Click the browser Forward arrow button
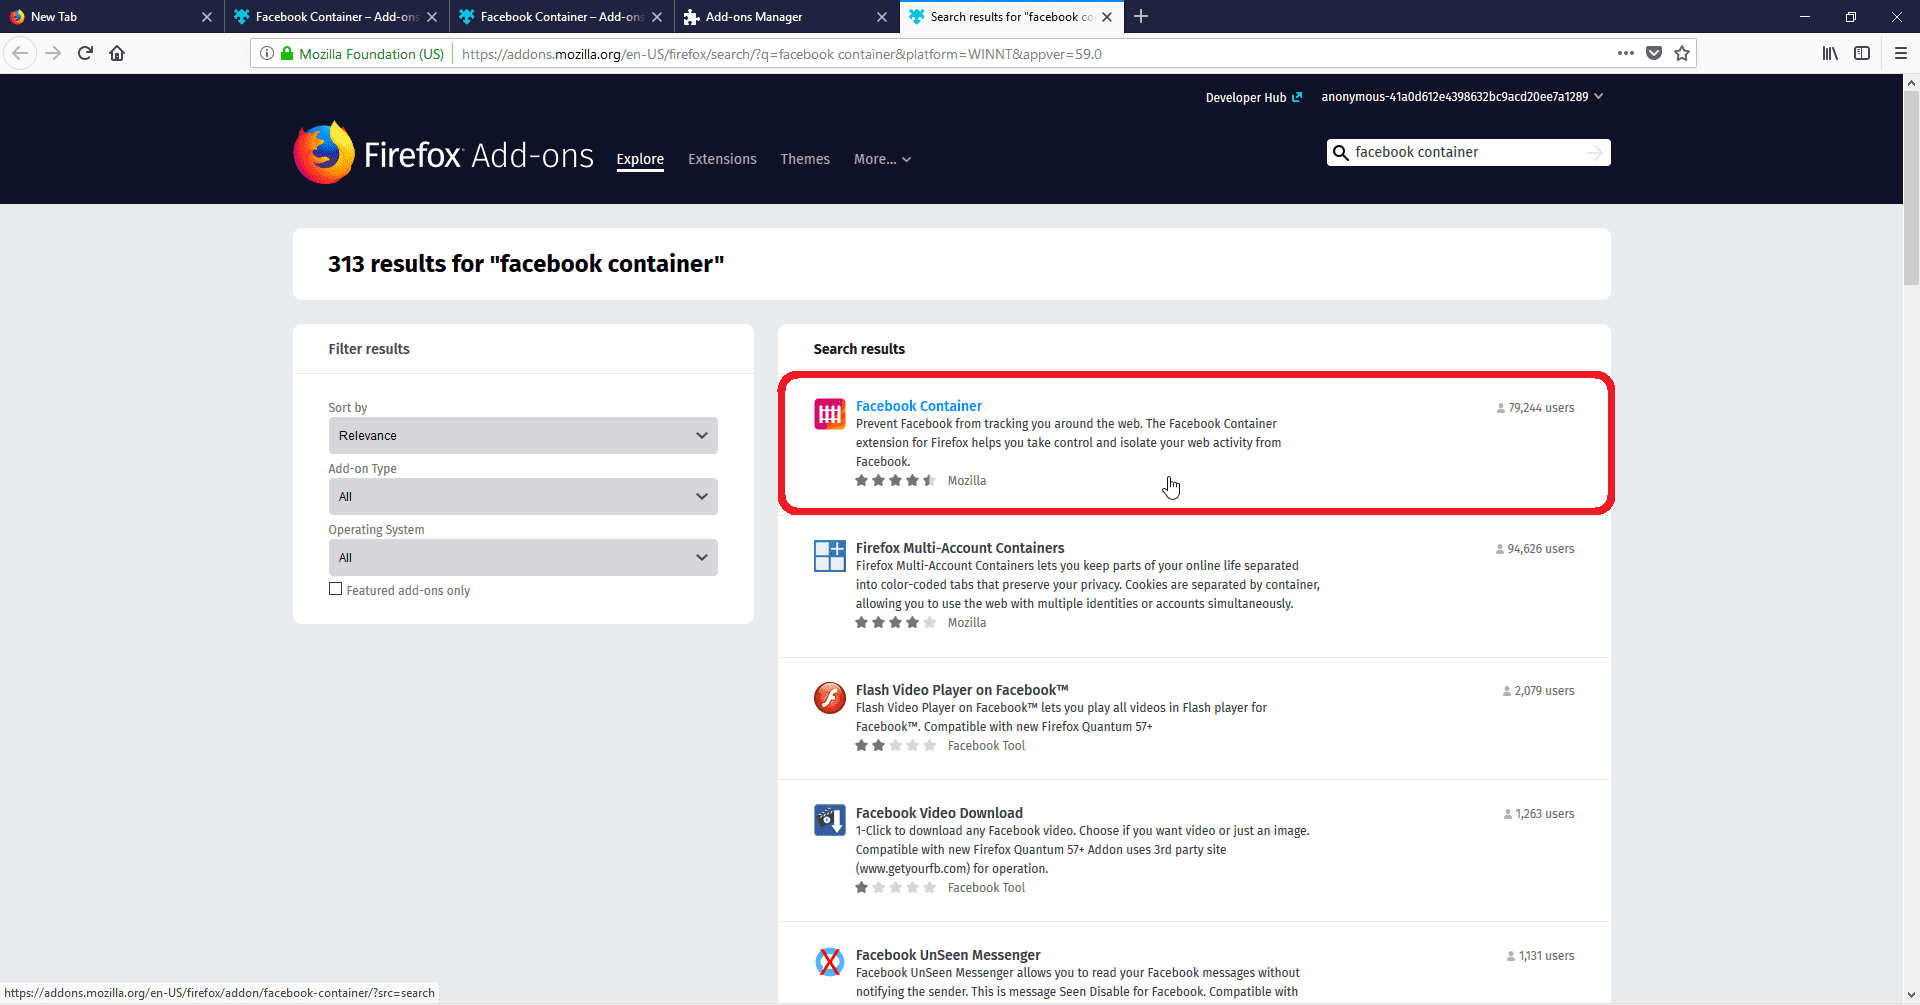The image size is (1920, 1005). (53, 53)
